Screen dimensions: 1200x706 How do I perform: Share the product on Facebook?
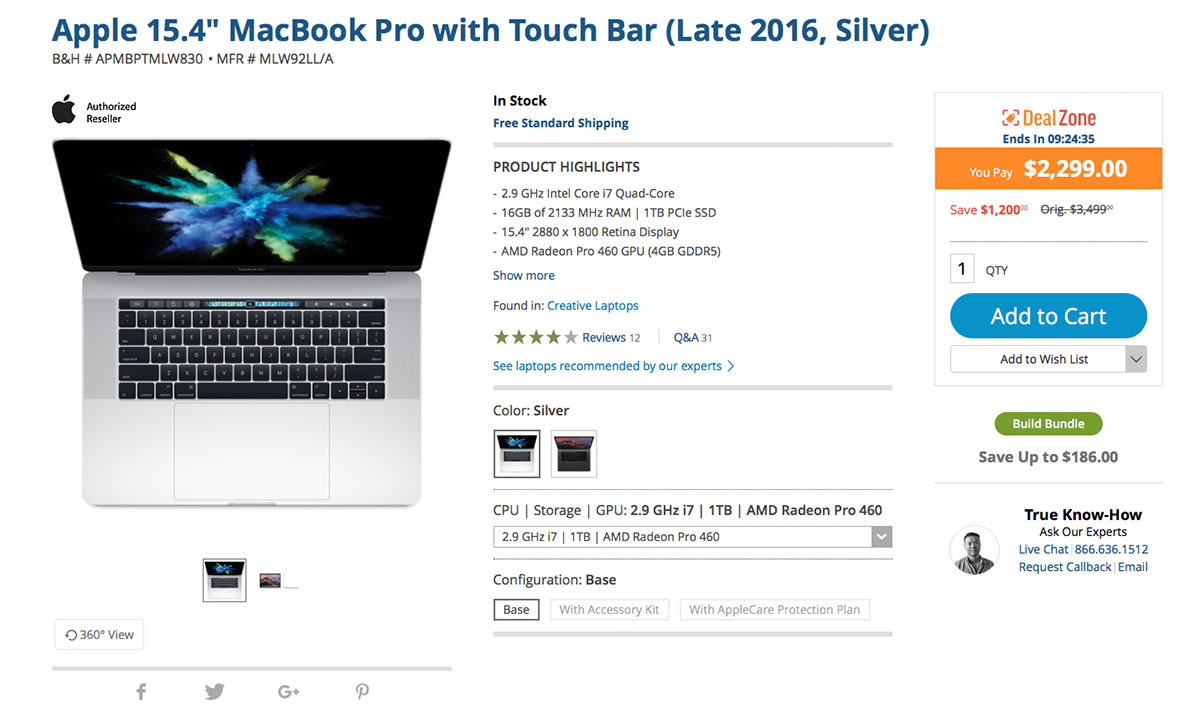click(x=141, y=691)
